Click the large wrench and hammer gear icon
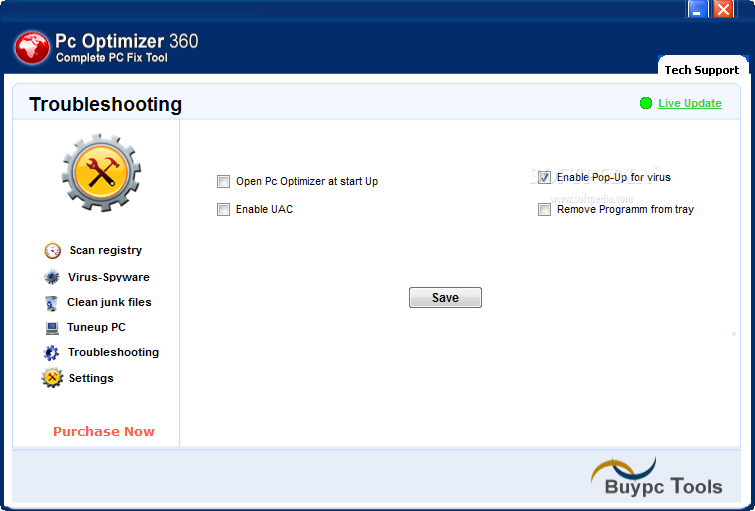Viewport: 755px width, 511px height. (x=101, y=172)
